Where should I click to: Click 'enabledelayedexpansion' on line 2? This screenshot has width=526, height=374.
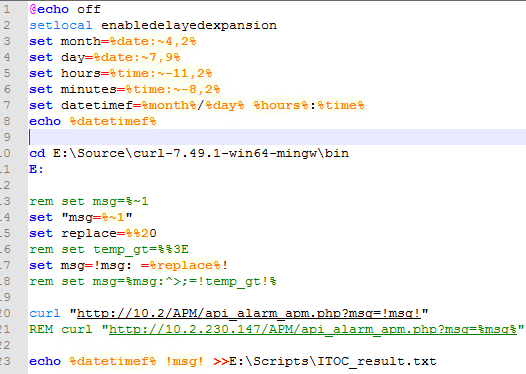[x=189, y=25]
